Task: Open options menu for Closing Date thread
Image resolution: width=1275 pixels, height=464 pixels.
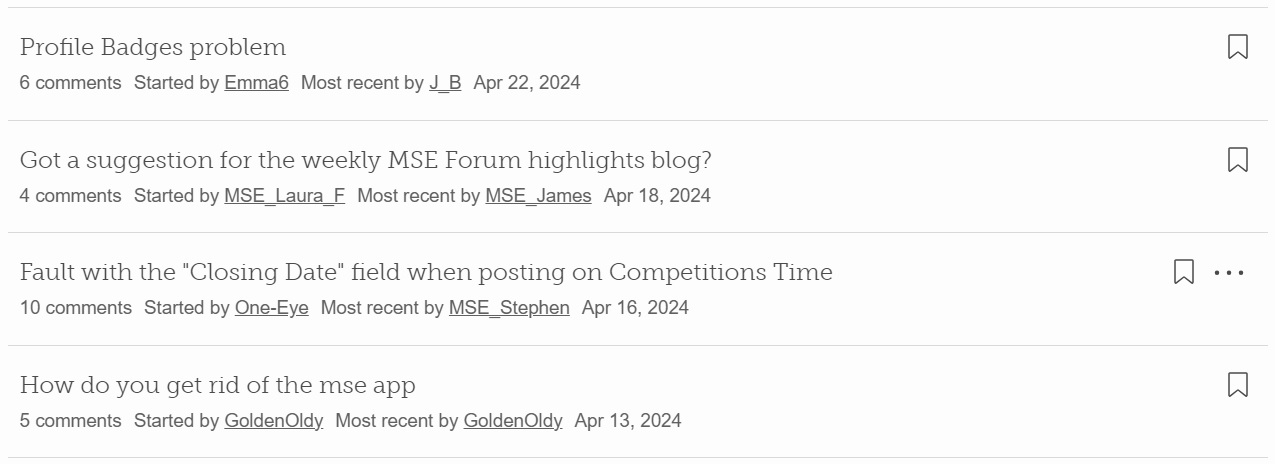Action: coord(1229,272)
